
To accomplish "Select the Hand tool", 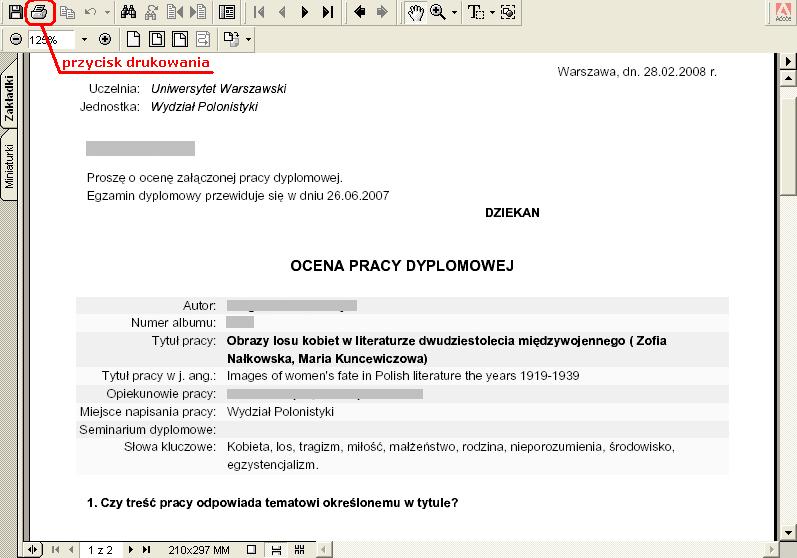I will pos(415,12).
